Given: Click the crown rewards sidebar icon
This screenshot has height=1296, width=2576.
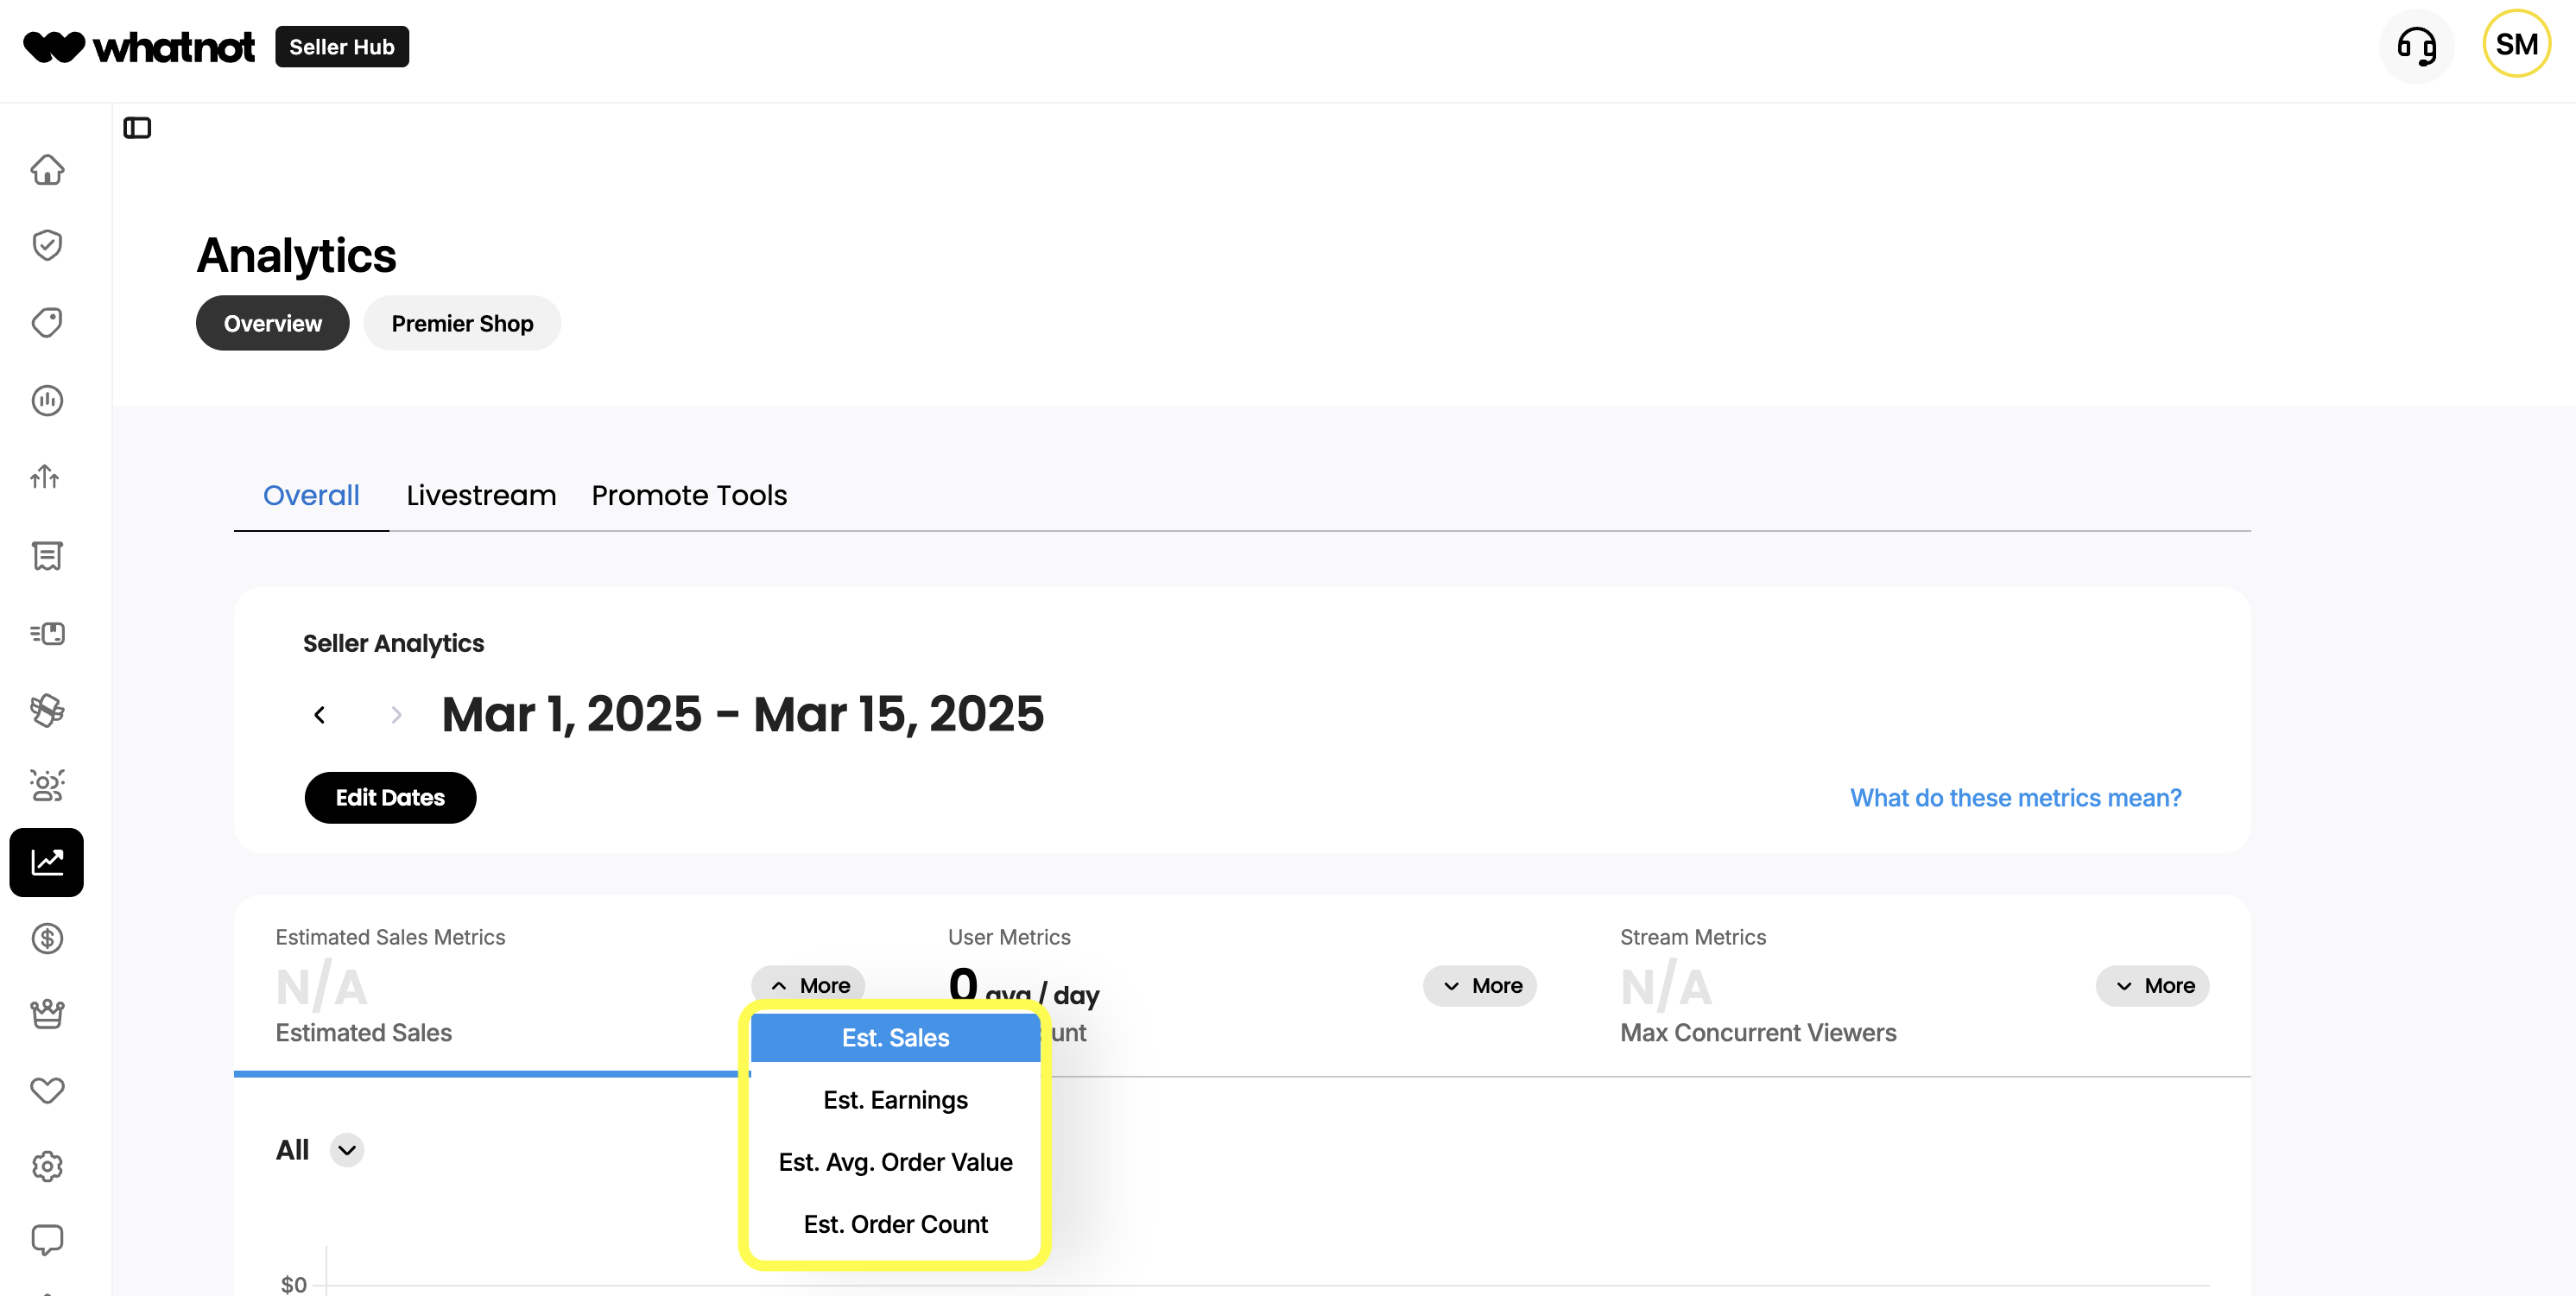Looking at the screenshot, I should coord(47,1014).
